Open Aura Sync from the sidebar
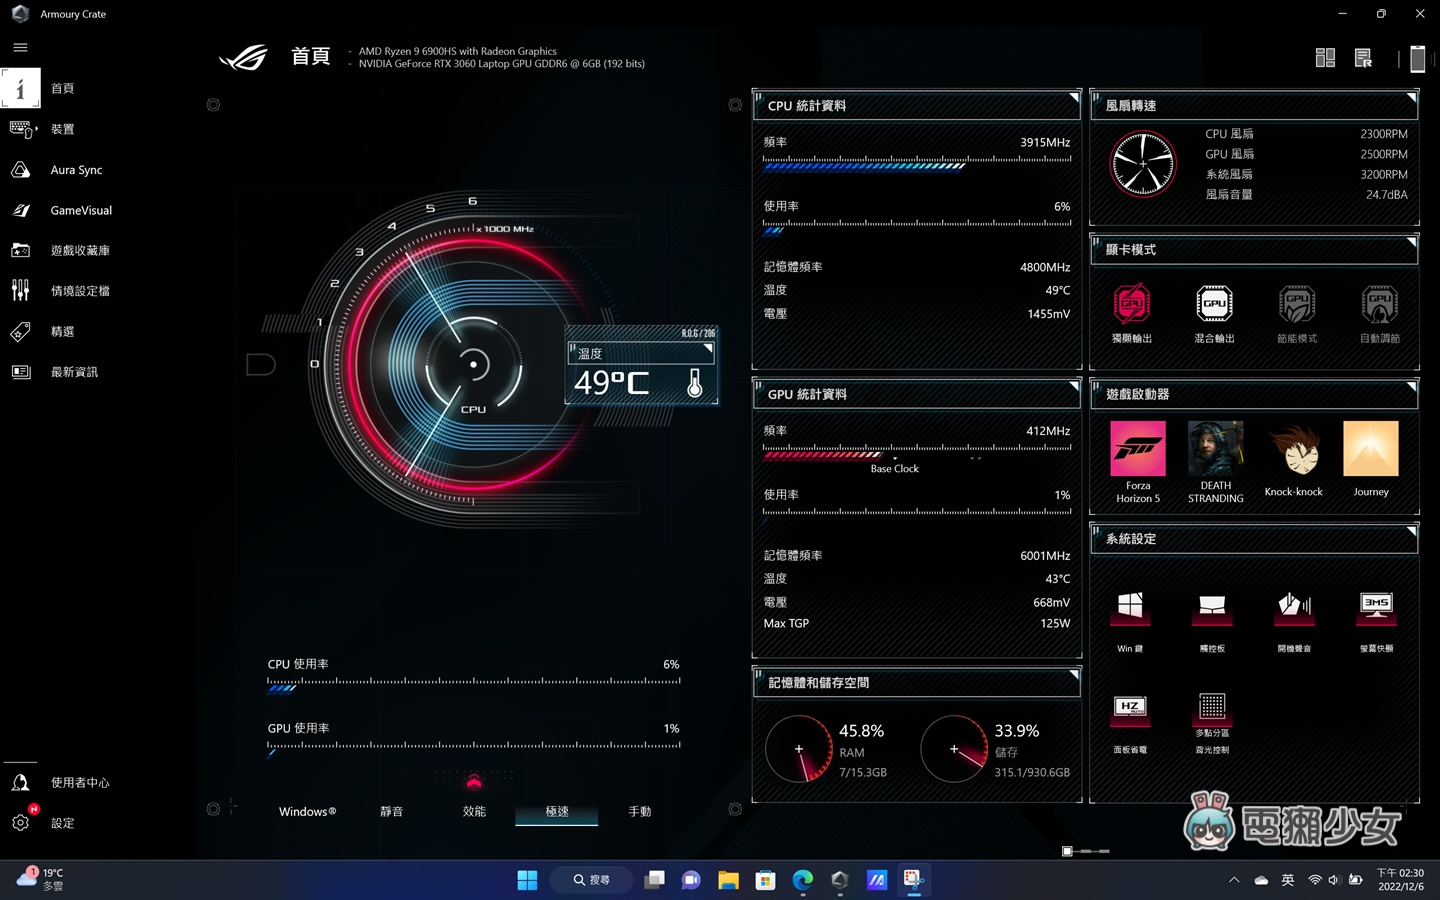This screenshot has height=900, width=1440. pyautogui.click(x=75, y=169)
